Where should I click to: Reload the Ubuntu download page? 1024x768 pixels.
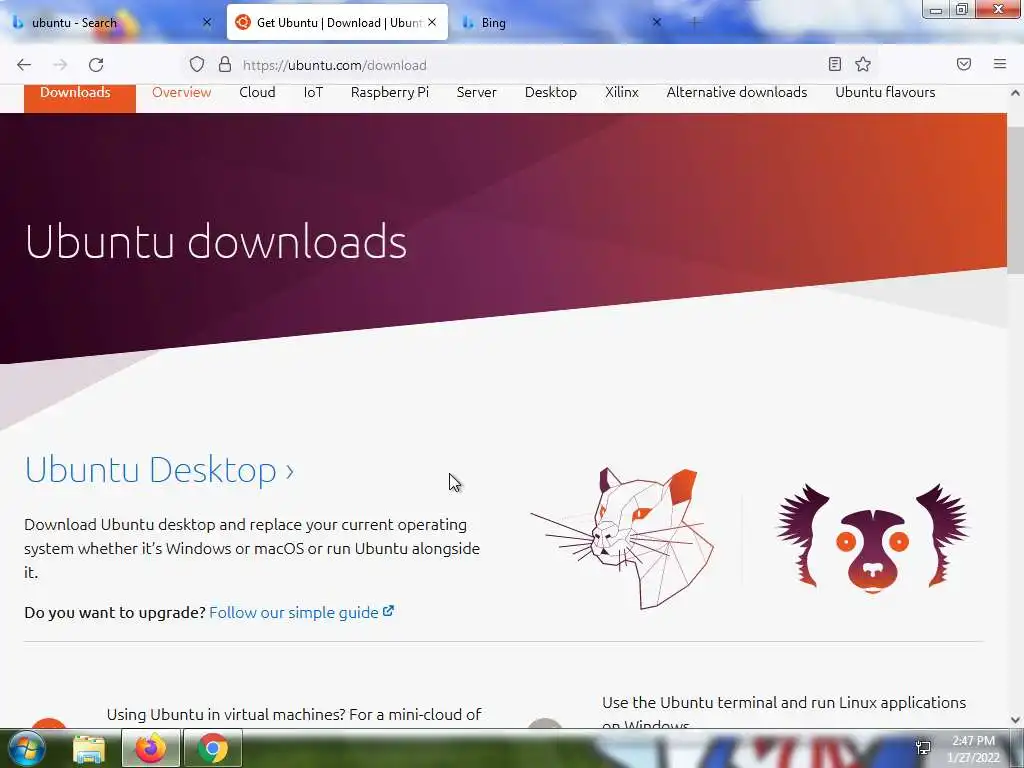click(x=96, y=65)
